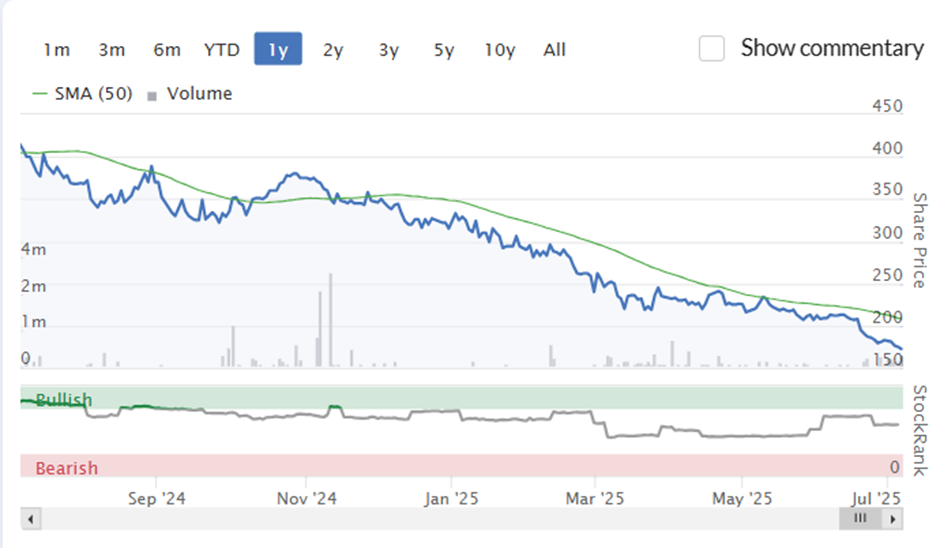
Task: Click the chart scrollbar handle grip
Action: [860, 518]
